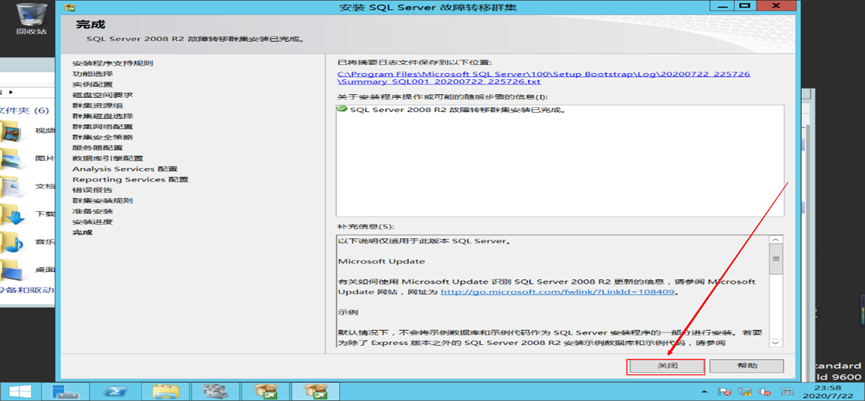
Task: Click the 服务器配置 step
Action: (97, 148)
